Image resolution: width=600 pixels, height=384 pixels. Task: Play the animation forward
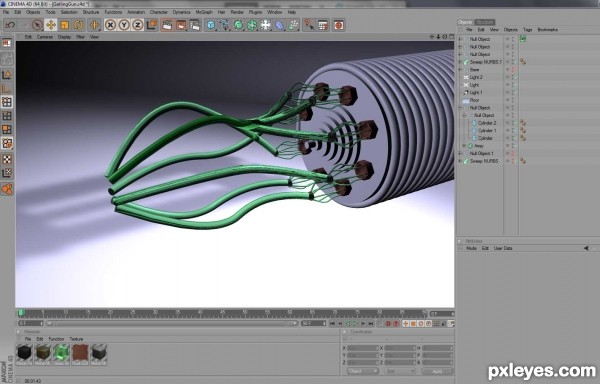click(355, 324)
